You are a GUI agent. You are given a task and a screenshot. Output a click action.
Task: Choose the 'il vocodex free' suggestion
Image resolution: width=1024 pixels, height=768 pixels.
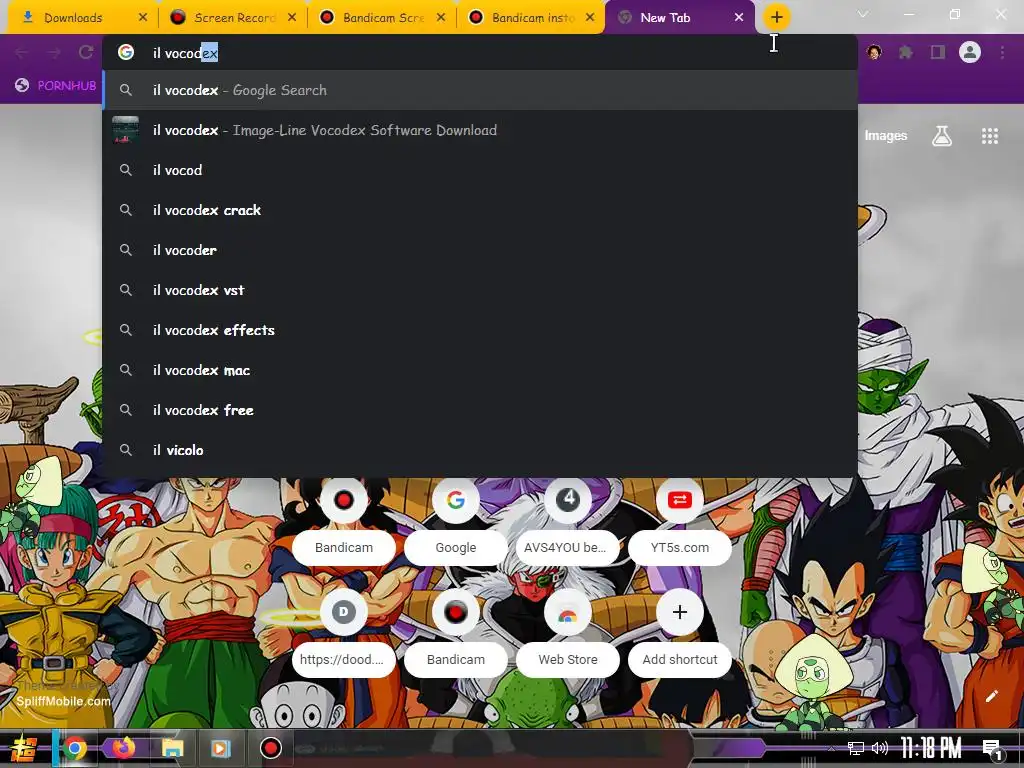tap(480, 410)
